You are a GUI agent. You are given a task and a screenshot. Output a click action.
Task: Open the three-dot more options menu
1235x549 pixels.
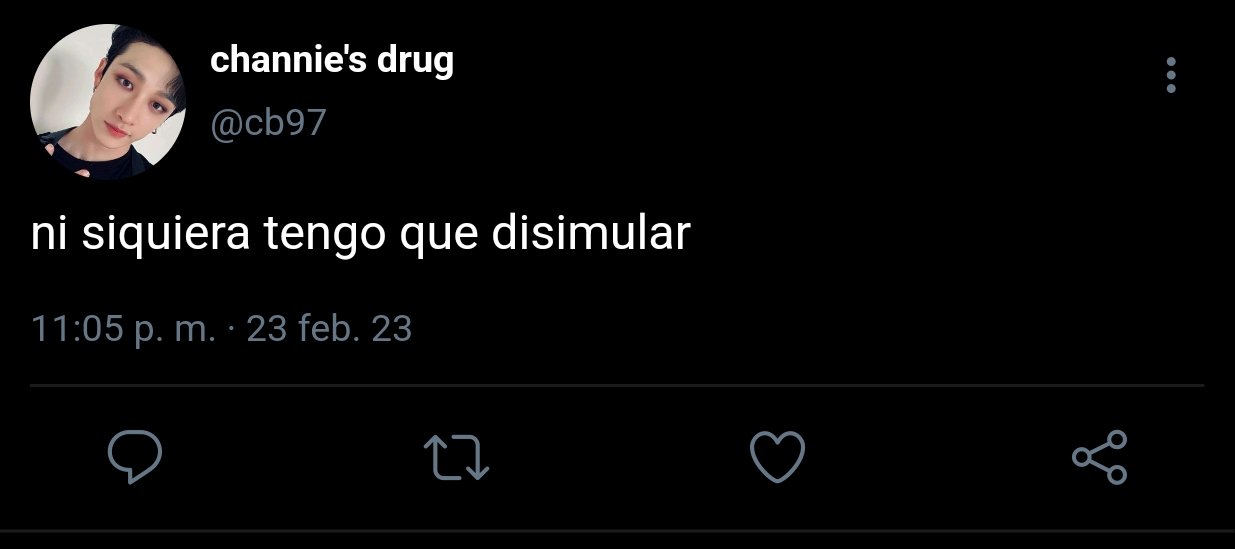1171,75
